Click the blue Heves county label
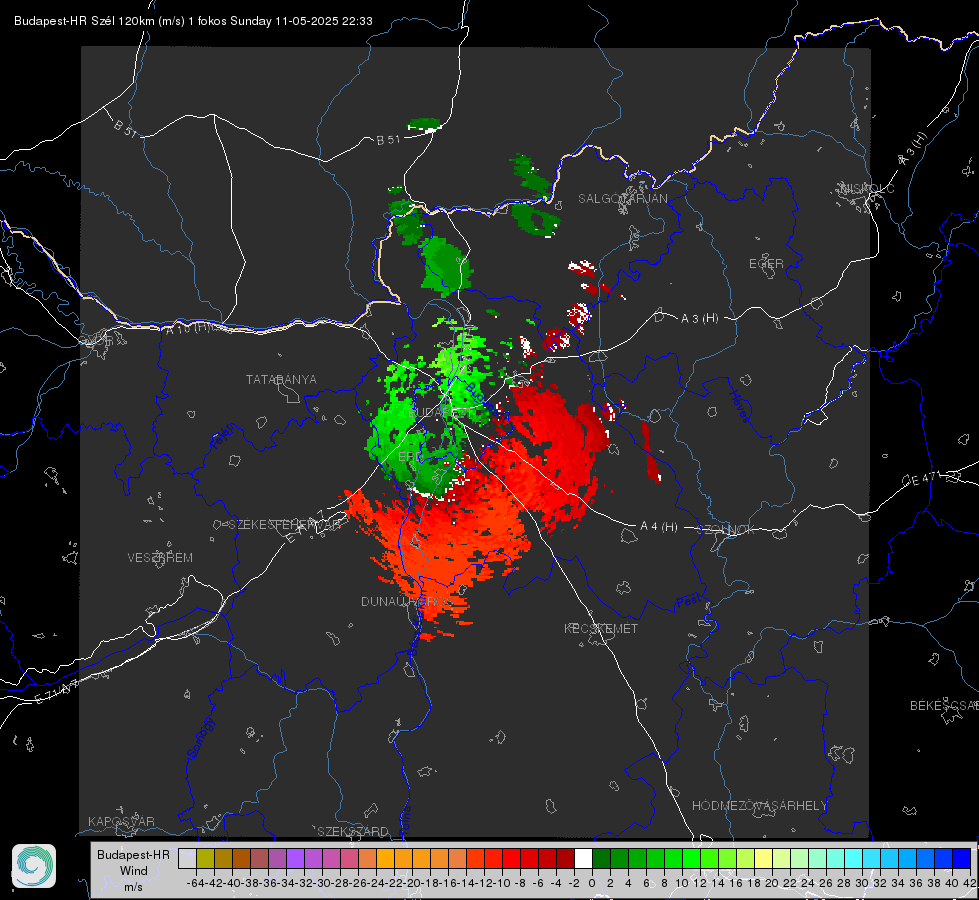 pyautogui.click(x=740, y=406)
